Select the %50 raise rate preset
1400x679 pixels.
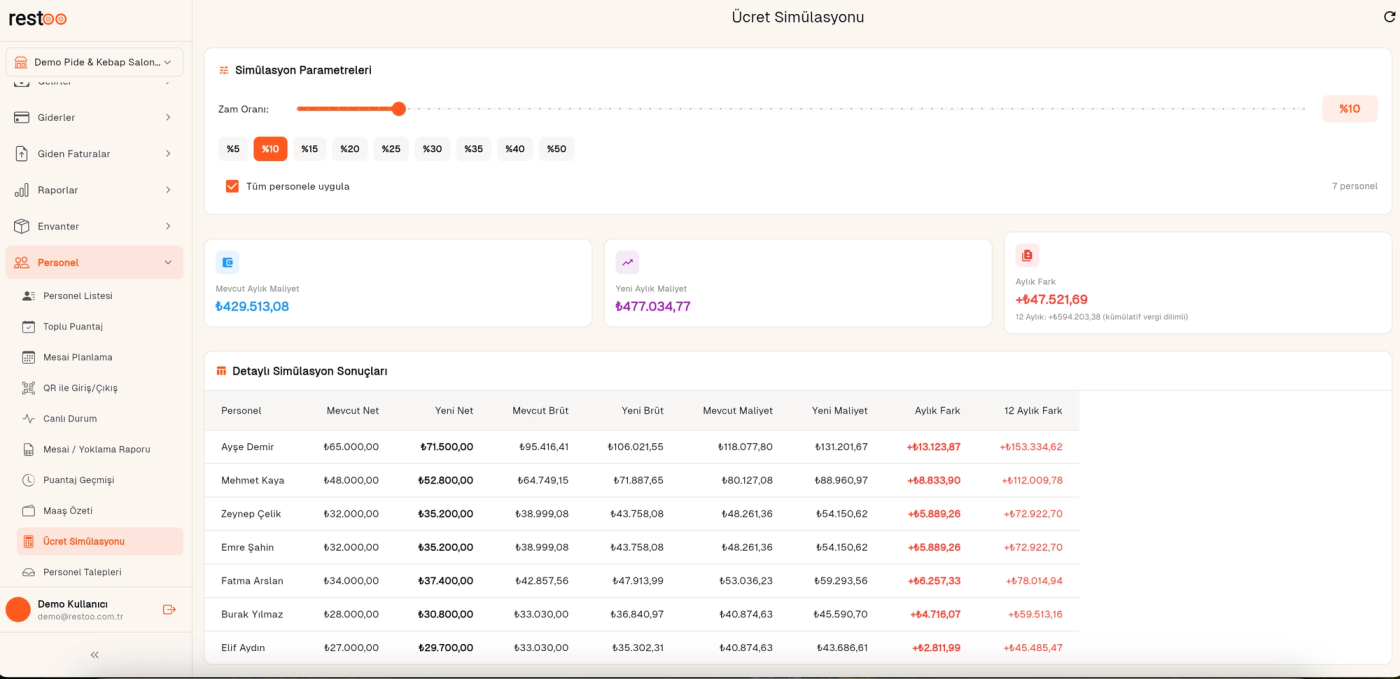click(x=557, y=149)
